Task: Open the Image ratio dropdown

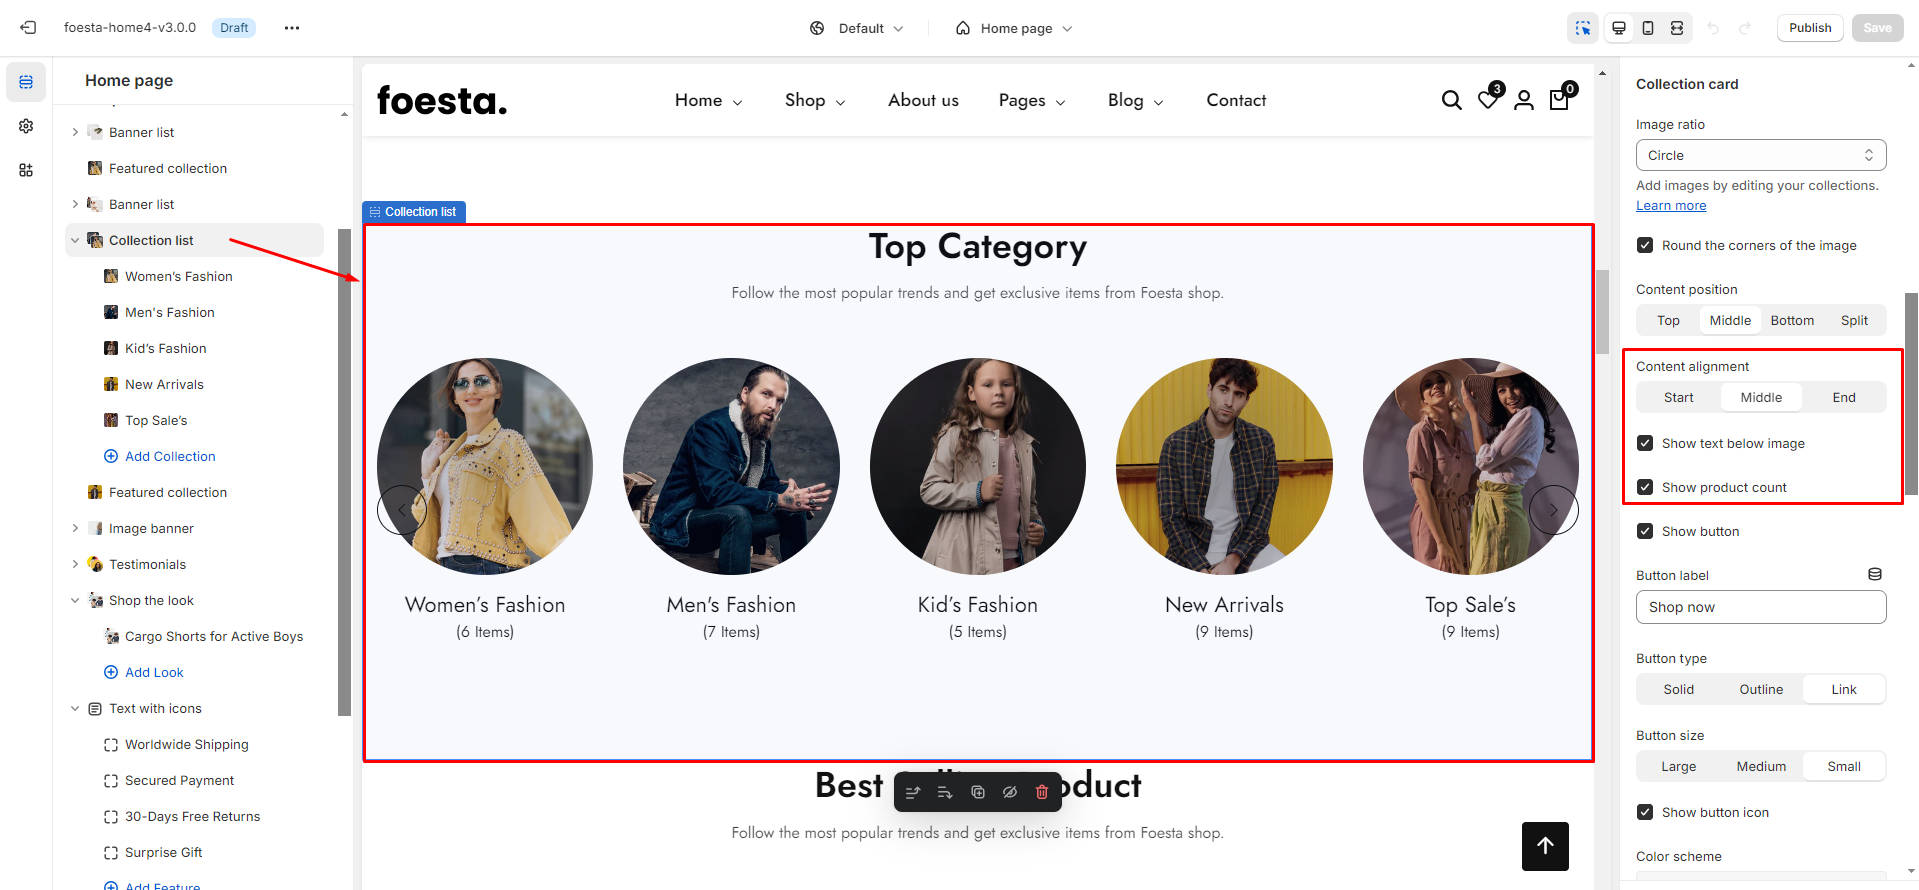Action: coord(1760,155)
